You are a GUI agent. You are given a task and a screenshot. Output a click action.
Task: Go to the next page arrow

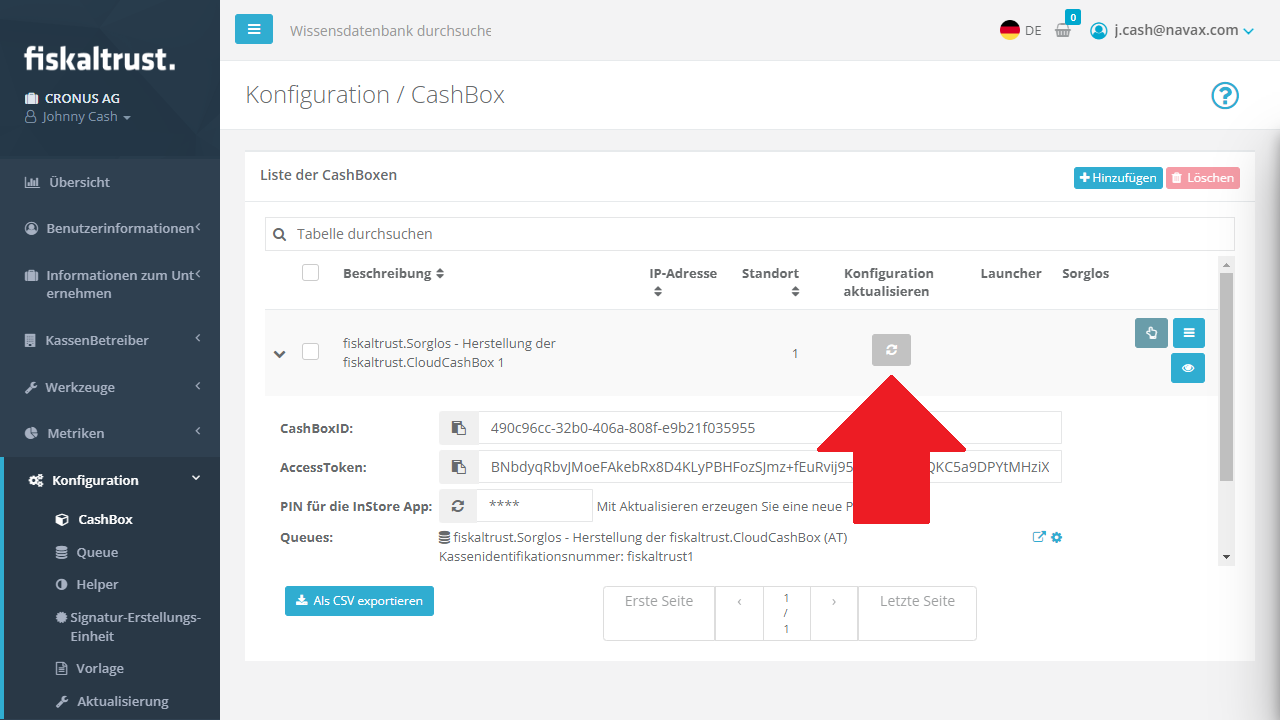834,613
